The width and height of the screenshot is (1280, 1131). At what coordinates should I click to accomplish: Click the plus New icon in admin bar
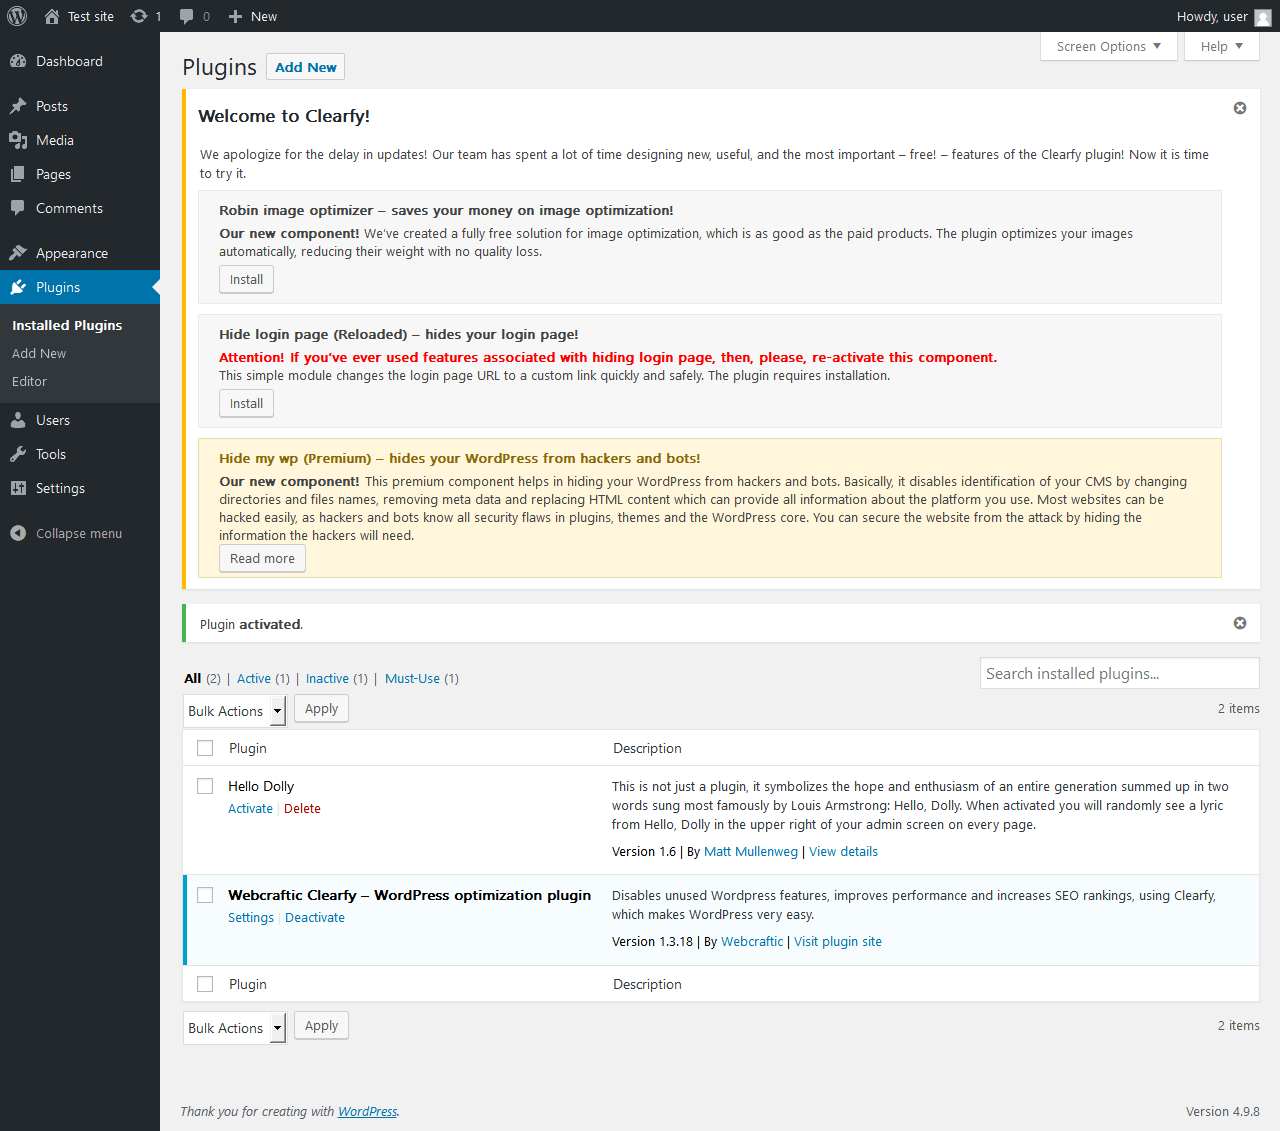pyautogui.click(x=235, y=17)
